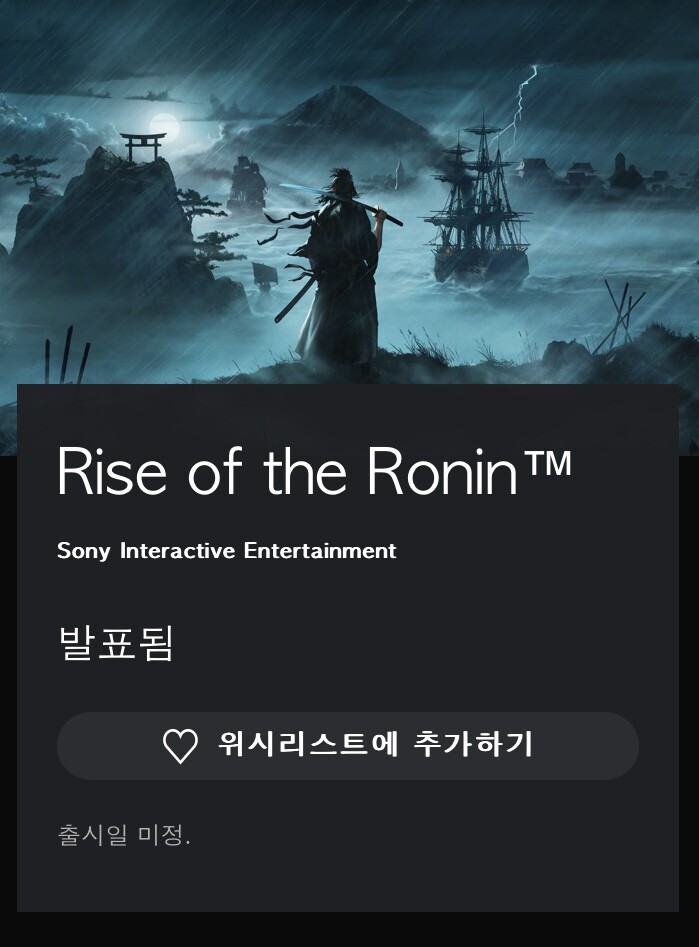The height and width of the screenshot is (947, 699).
Task: Click the Rise of the Ronin™ title
Action: click(x=314, y=472)
